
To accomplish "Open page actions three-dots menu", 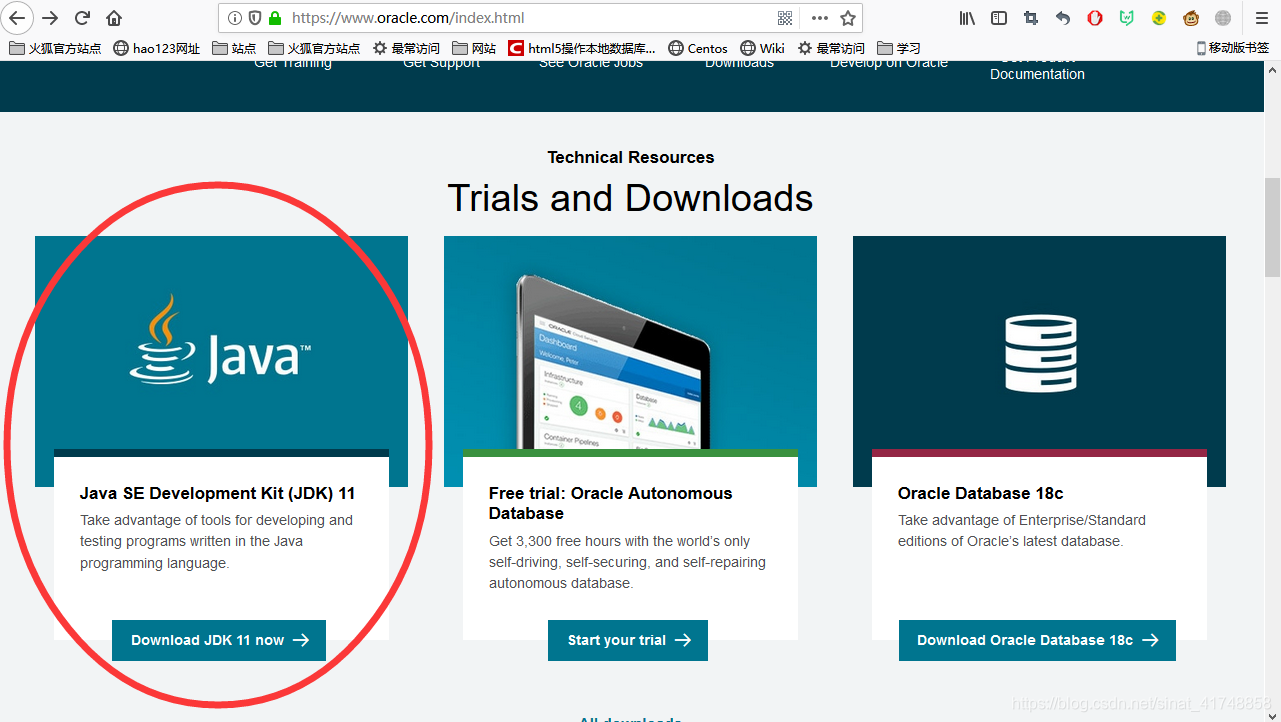I will pyautogui.click(x=820, y=18).
